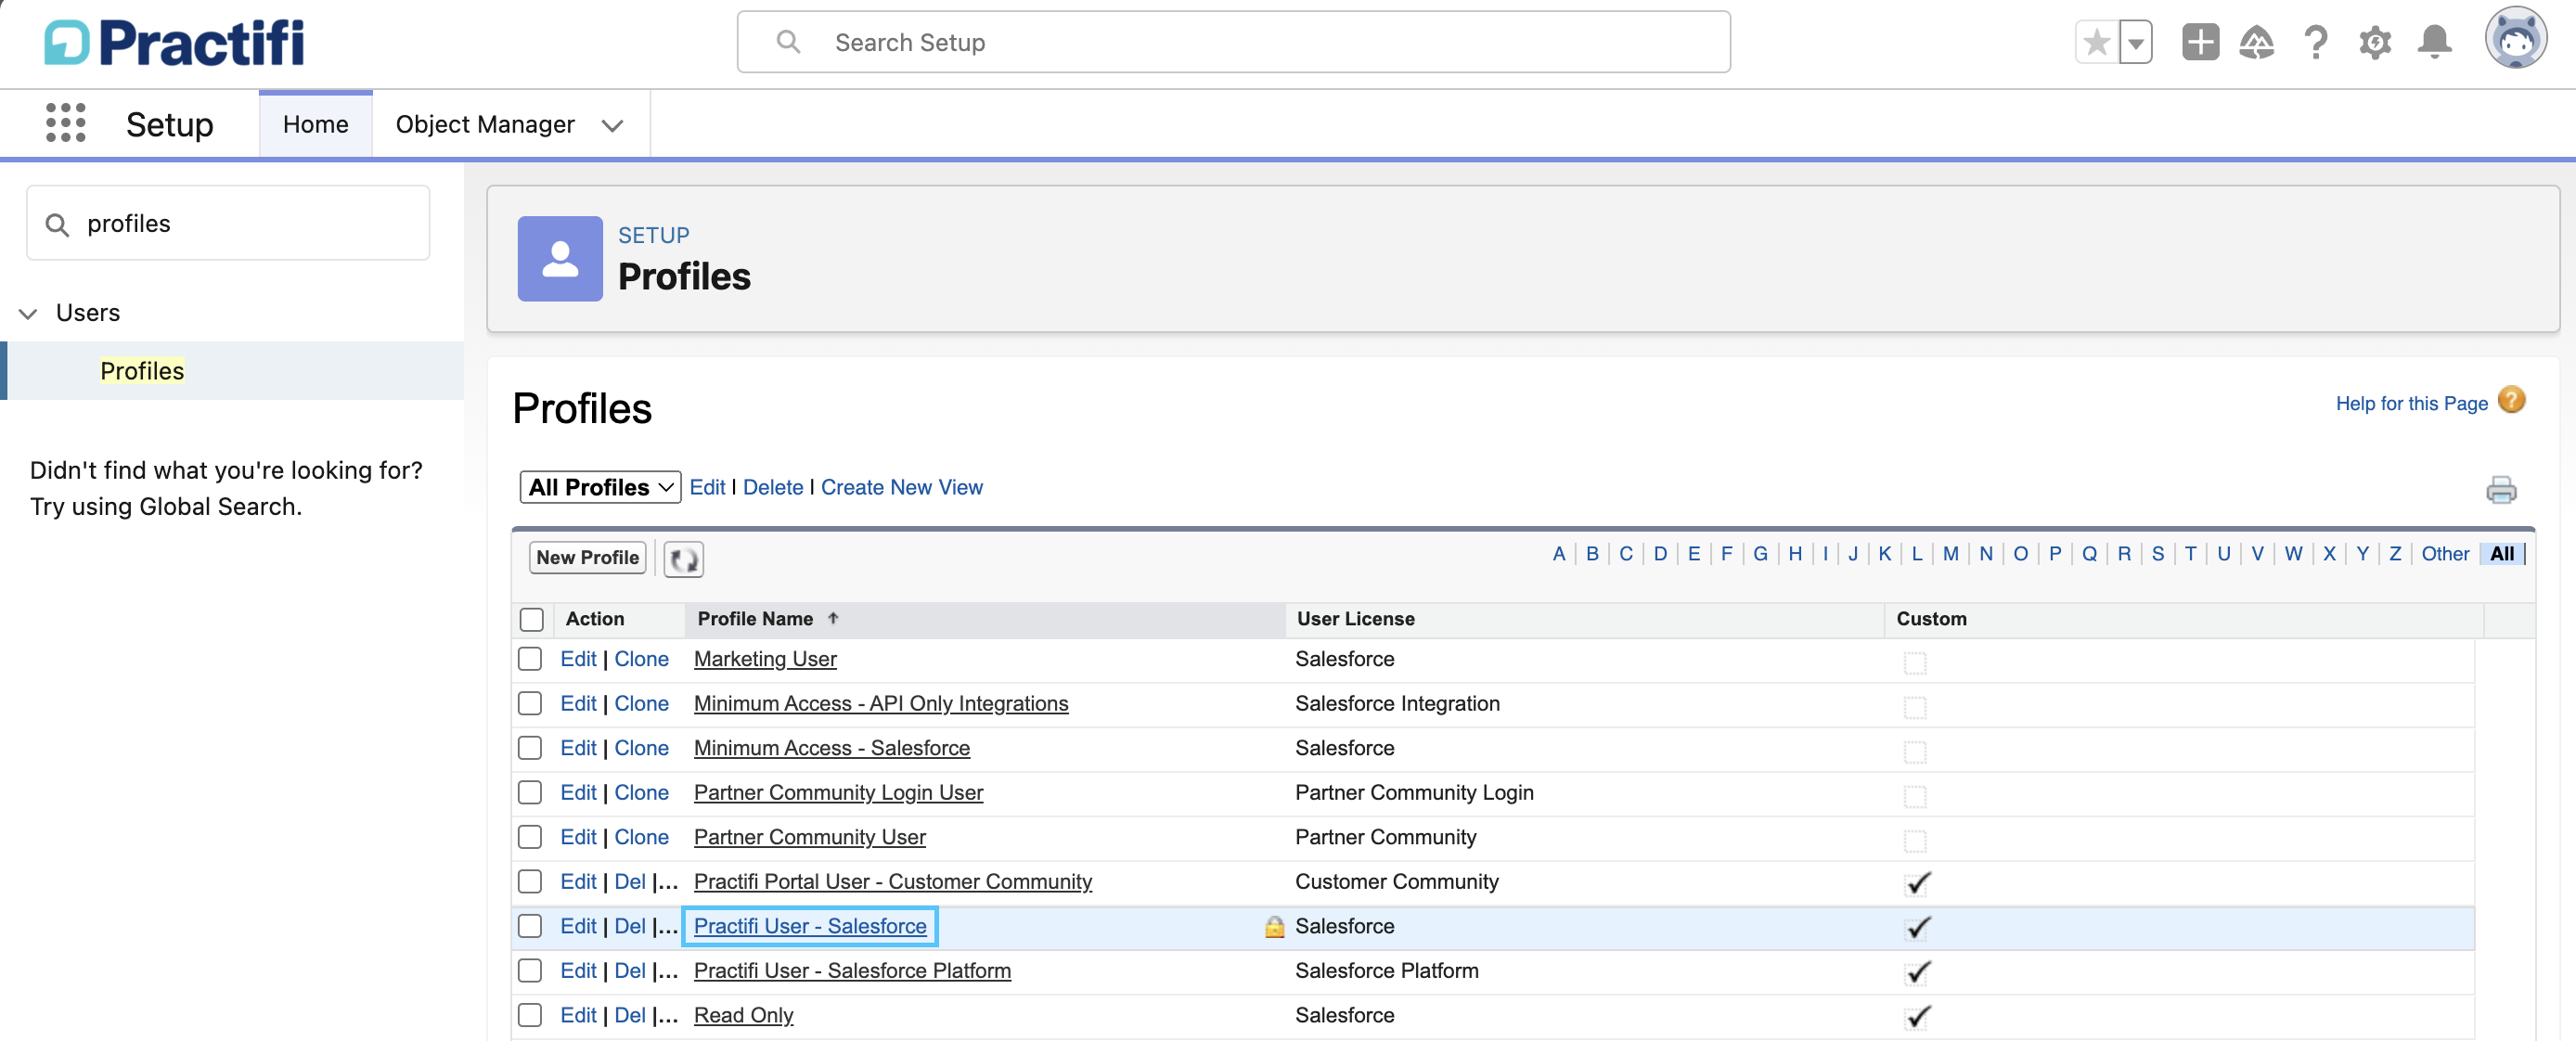Sort by Profile Name column header
This screenshot has height=1041, width=2576.
coord(755,619)
